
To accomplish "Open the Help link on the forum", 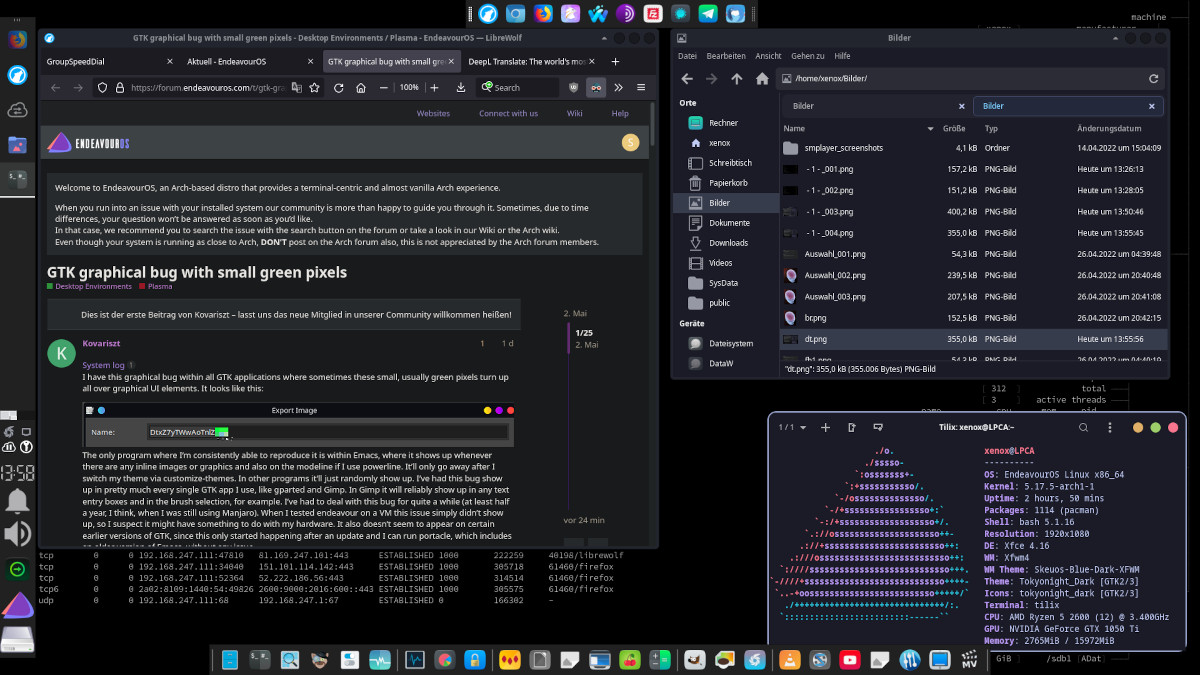I will 620,113.
